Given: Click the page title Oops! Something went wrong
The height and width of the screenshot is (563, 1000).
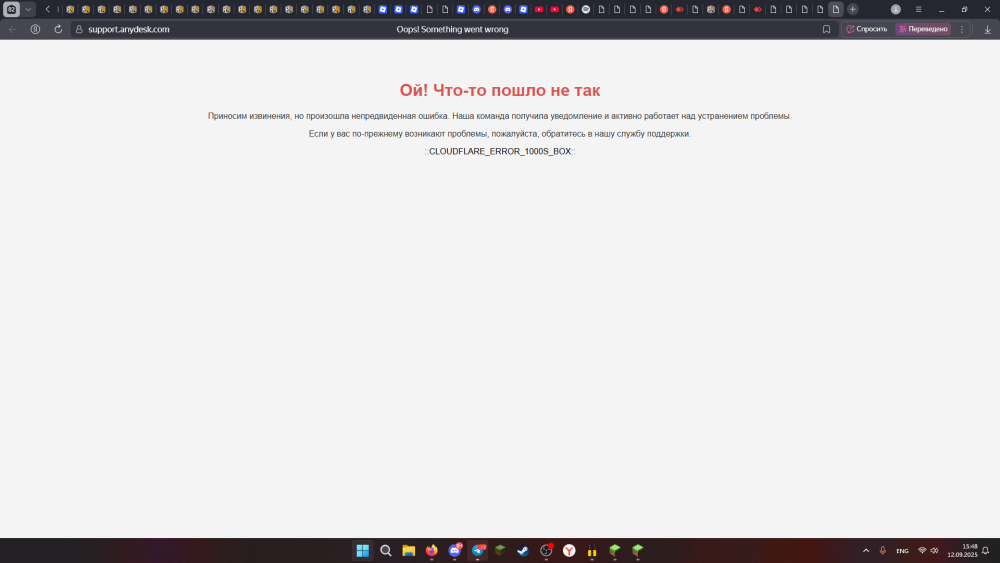Looking at the screenshot, I should point(452,29).
